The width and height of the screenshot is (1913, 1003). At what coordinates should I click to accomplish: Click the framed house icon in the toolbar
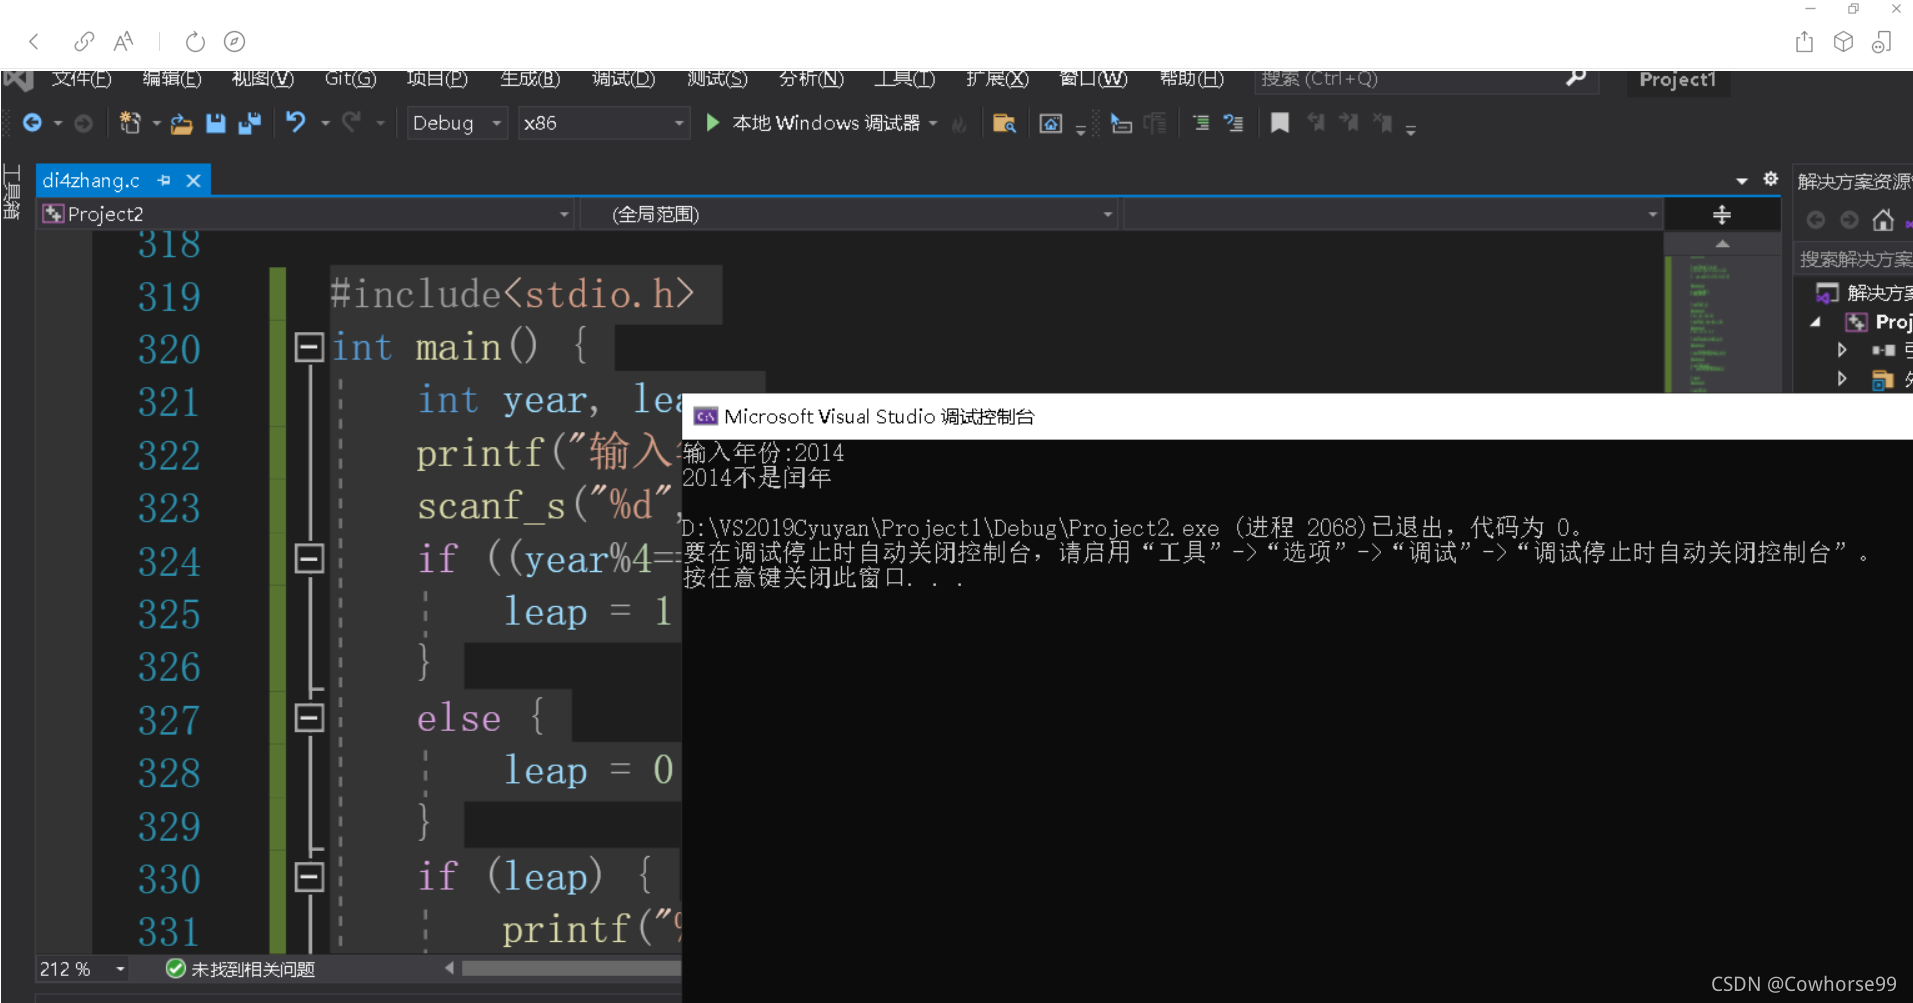point(1050,124)
